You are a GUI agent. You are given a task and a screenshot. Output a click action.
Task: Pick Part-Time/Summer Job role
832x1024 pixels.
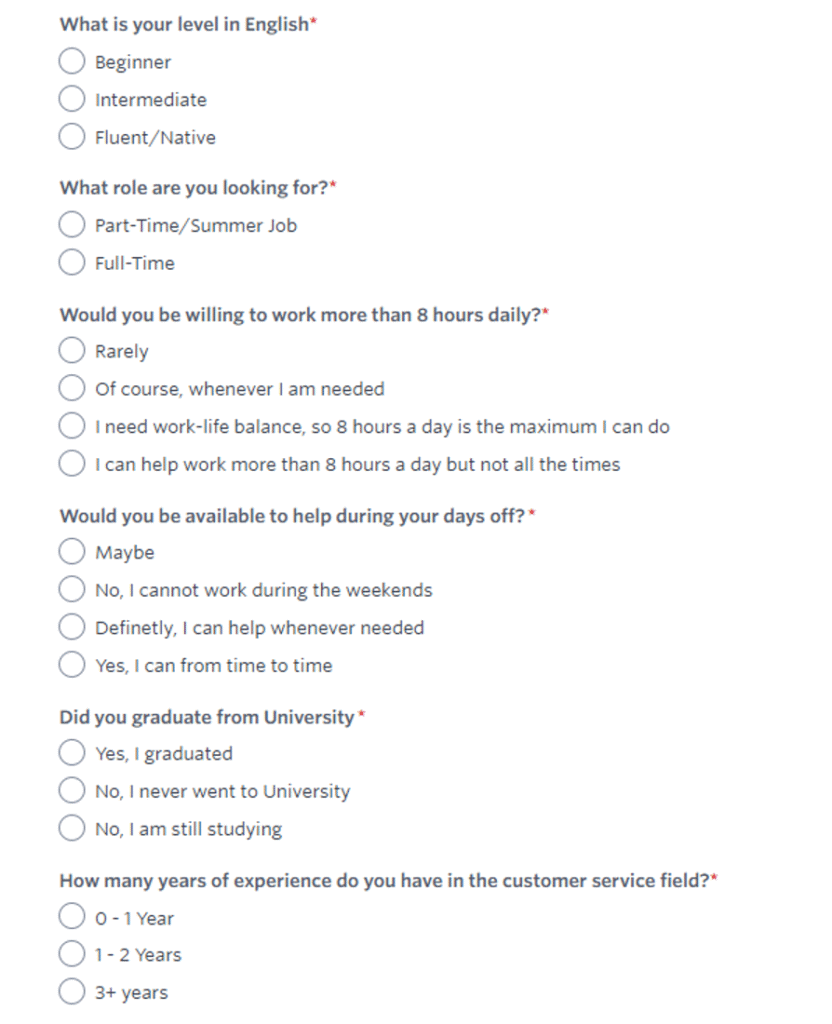(x=72, y=225)
